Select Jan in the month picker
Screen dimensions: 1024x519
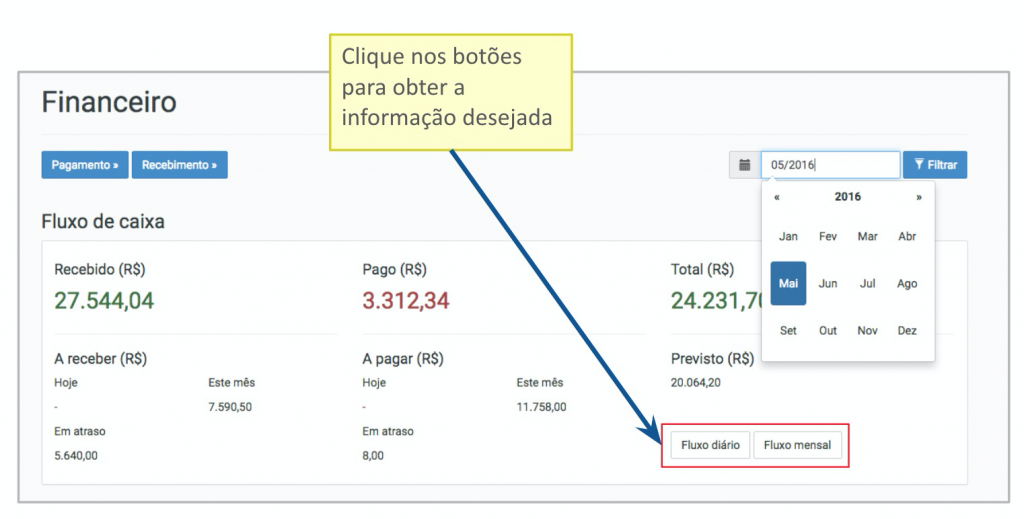788,236
